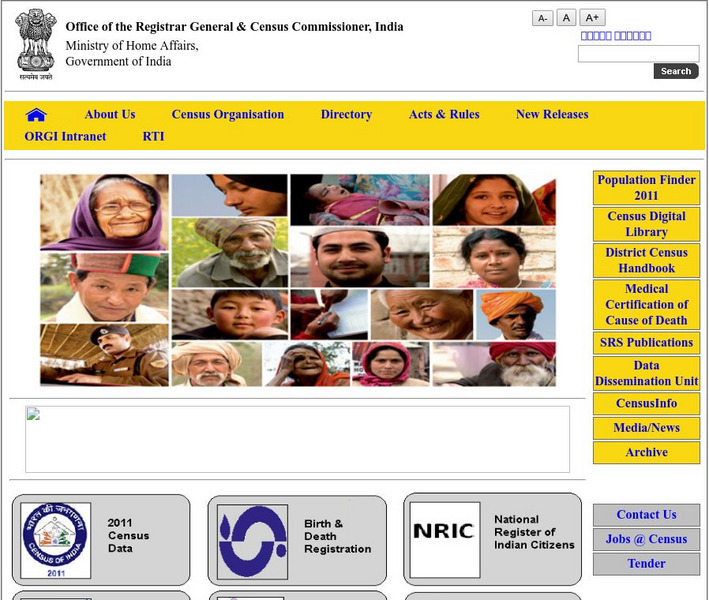709x600 pixels.
Task: Open the Tender link
Action: [x=646, y=563]
